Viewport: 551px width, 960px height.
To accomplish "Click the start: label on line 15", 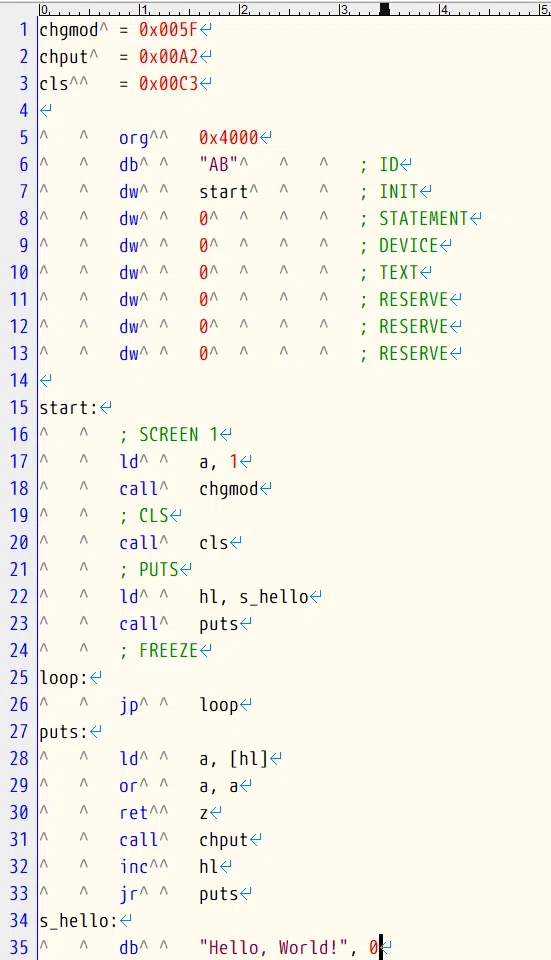I will 69,407.
